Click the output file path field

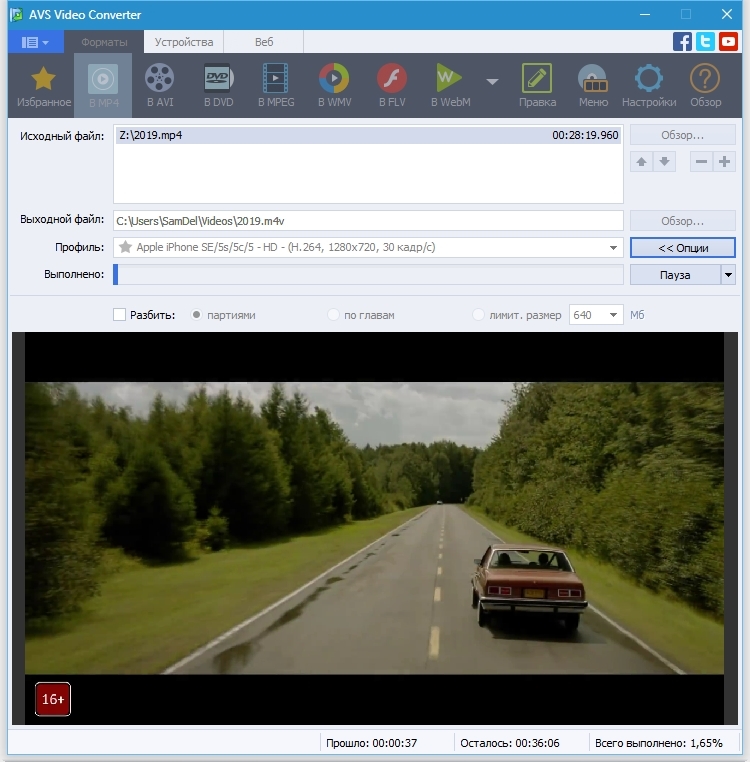(367, 221)
